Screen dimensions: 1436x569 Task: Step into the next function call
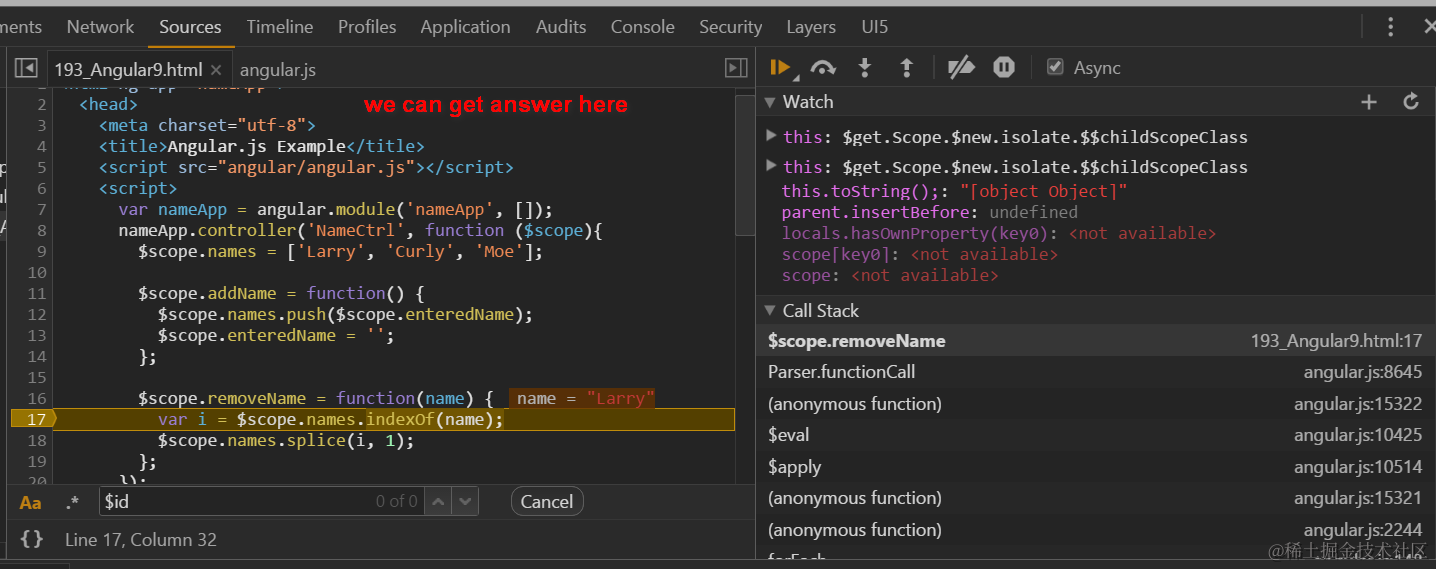pyautogui.click(x=865, y=67)
